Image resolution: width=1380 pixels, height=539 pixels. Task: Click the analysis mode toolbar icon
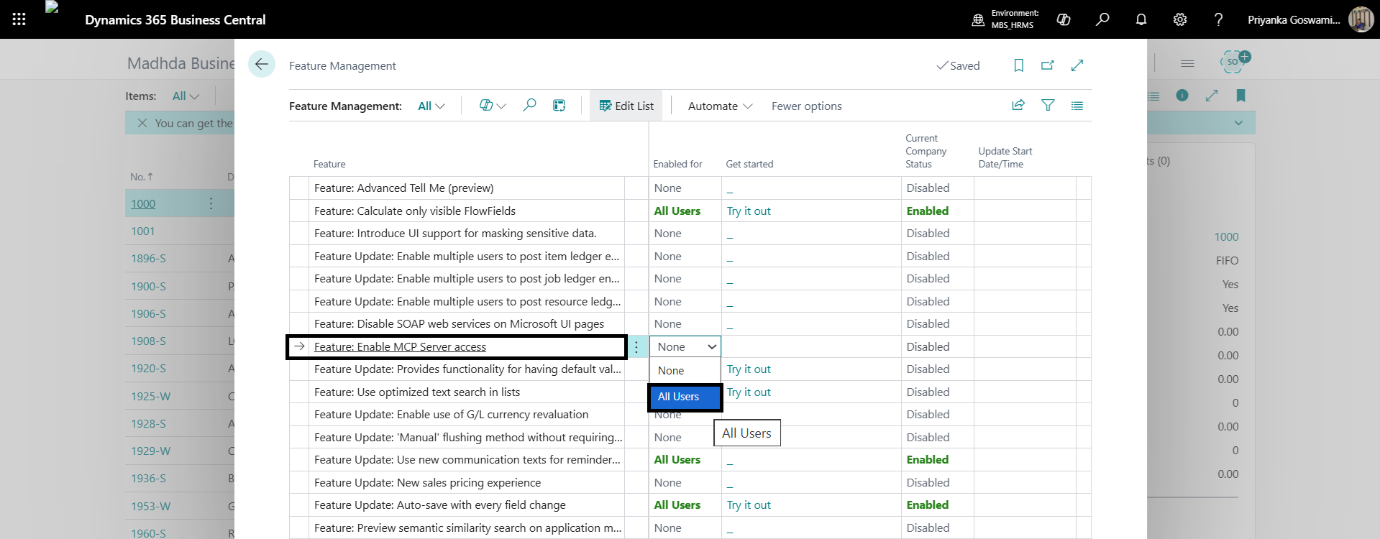click(559, 105)
